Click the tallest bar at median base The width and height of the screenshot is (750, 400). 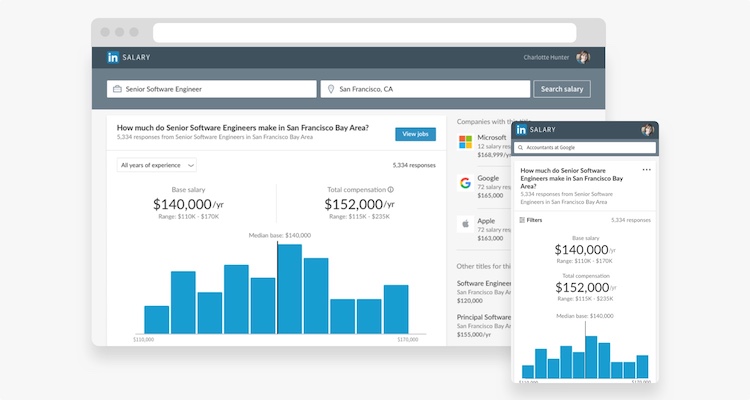290,289
